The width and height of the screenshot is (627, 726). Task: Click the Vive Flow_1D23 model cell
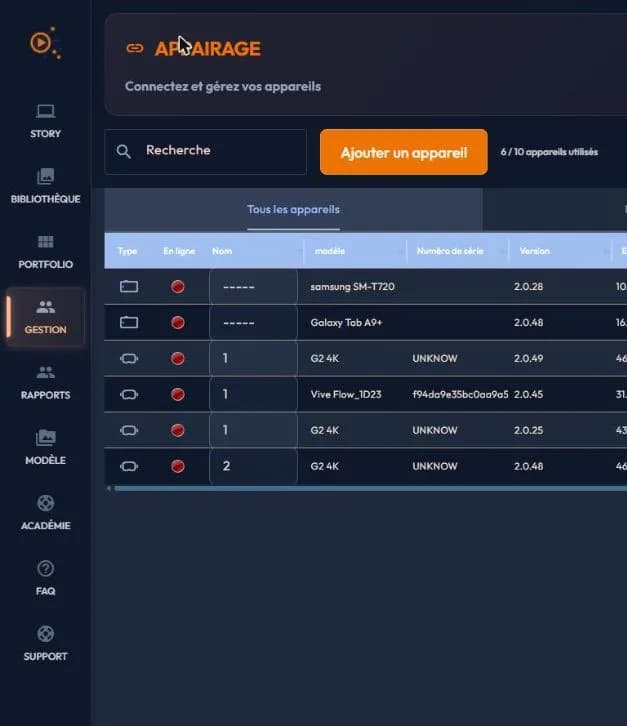[345, 394]
